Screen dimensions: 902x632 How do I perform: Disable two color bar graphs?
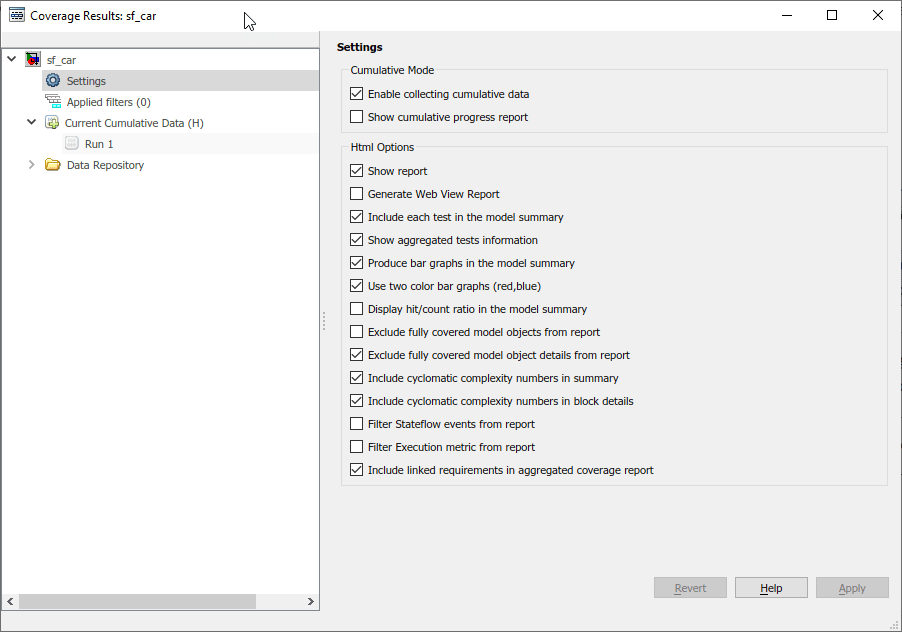tap(356, 286)
